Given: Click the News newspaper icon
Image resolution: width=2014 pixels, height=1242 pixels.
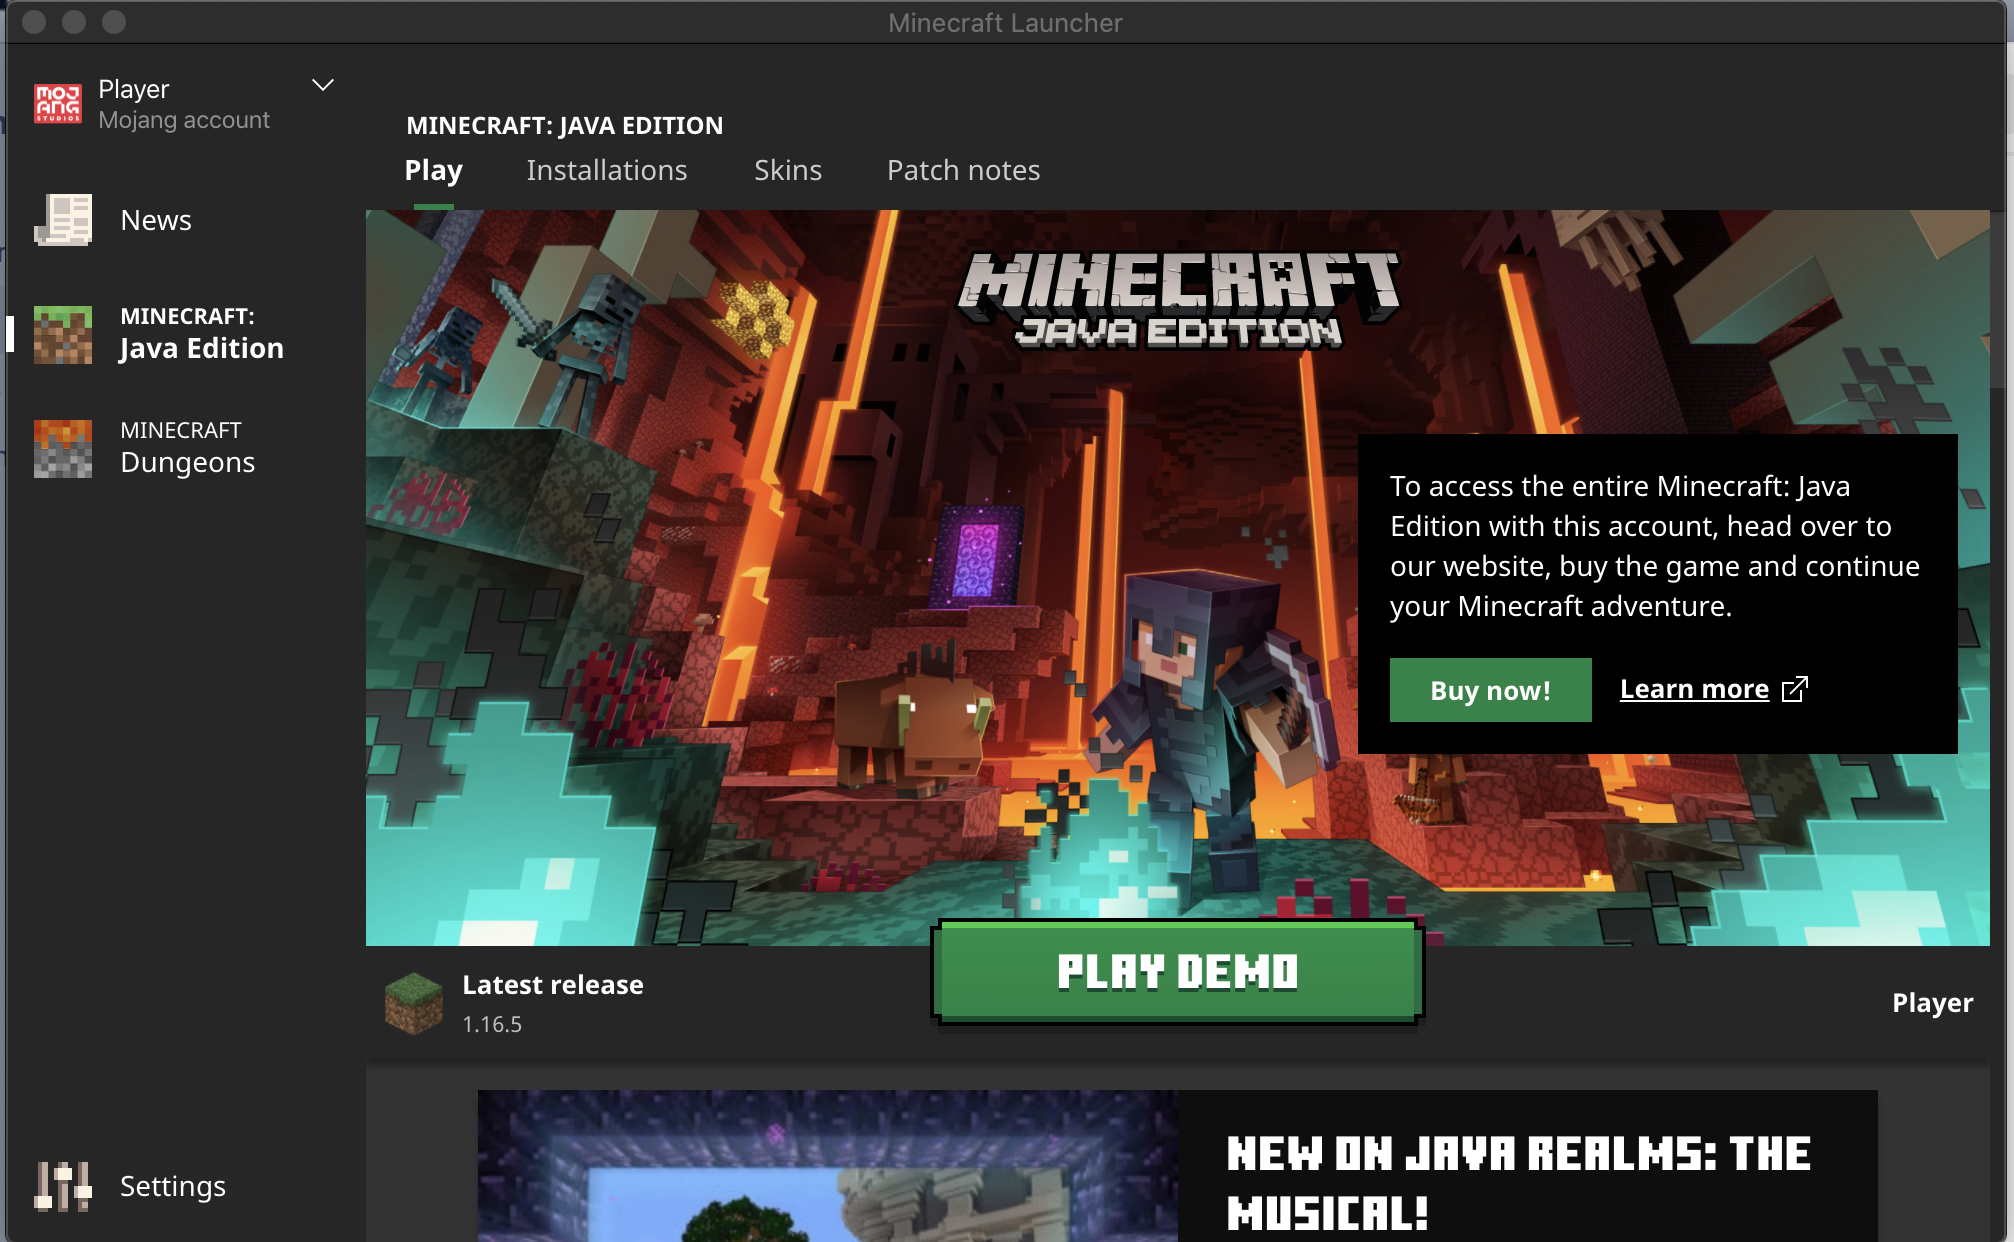Looking at the screenshot, I should (x=63, y=220).
